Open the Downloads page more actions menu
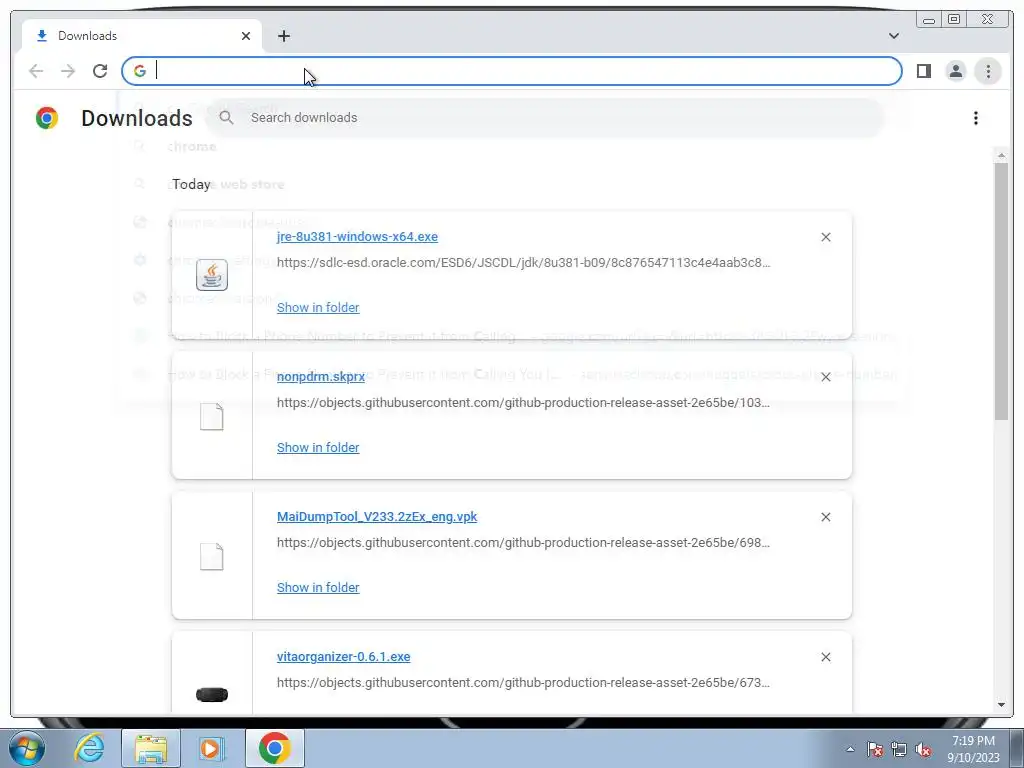Viewport: 1024px width, 768px height. 976,118
